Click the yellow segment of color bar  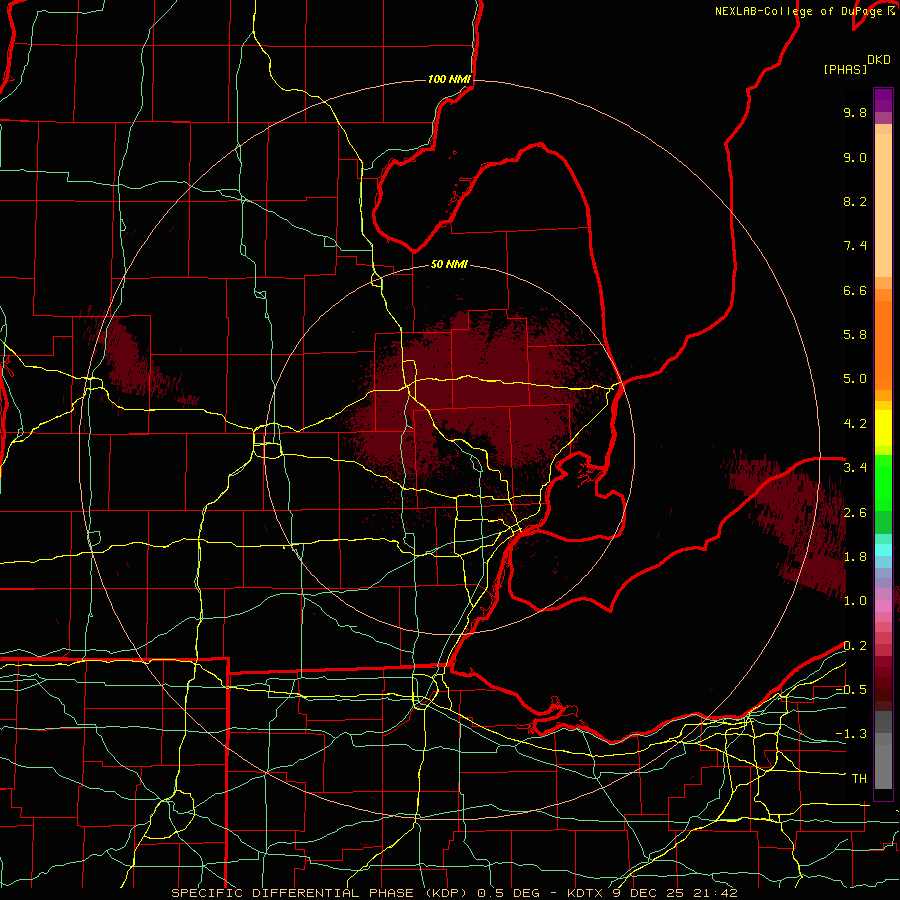click(883, 428)
